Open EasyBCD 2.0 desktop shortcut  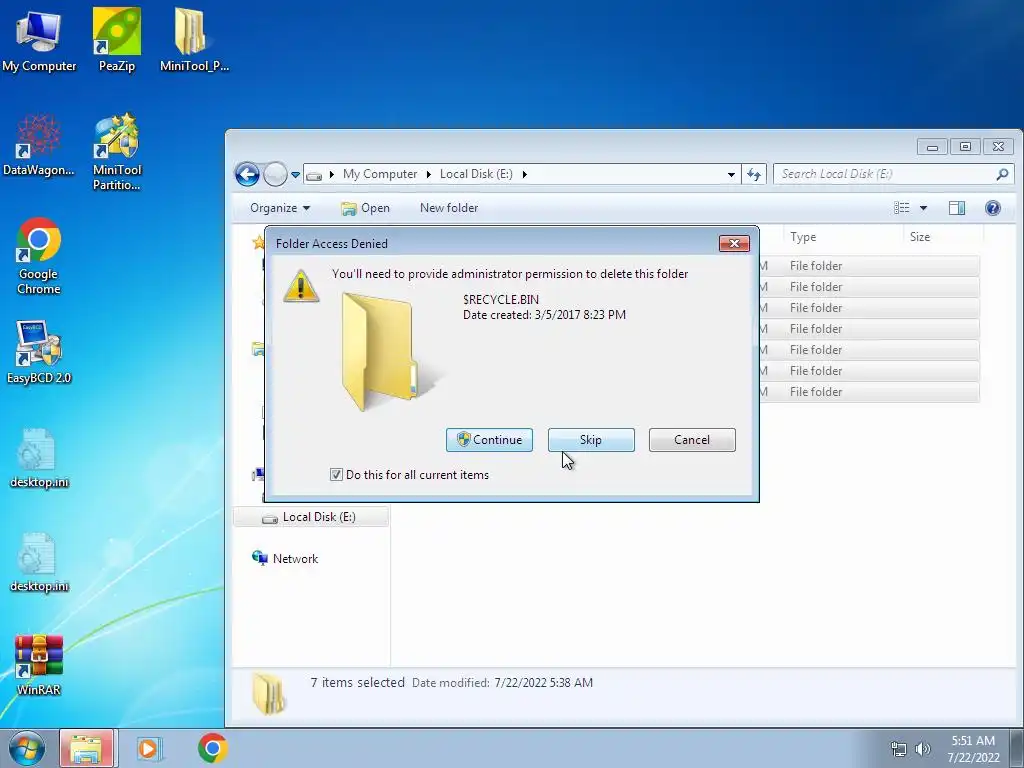(39, 353)
